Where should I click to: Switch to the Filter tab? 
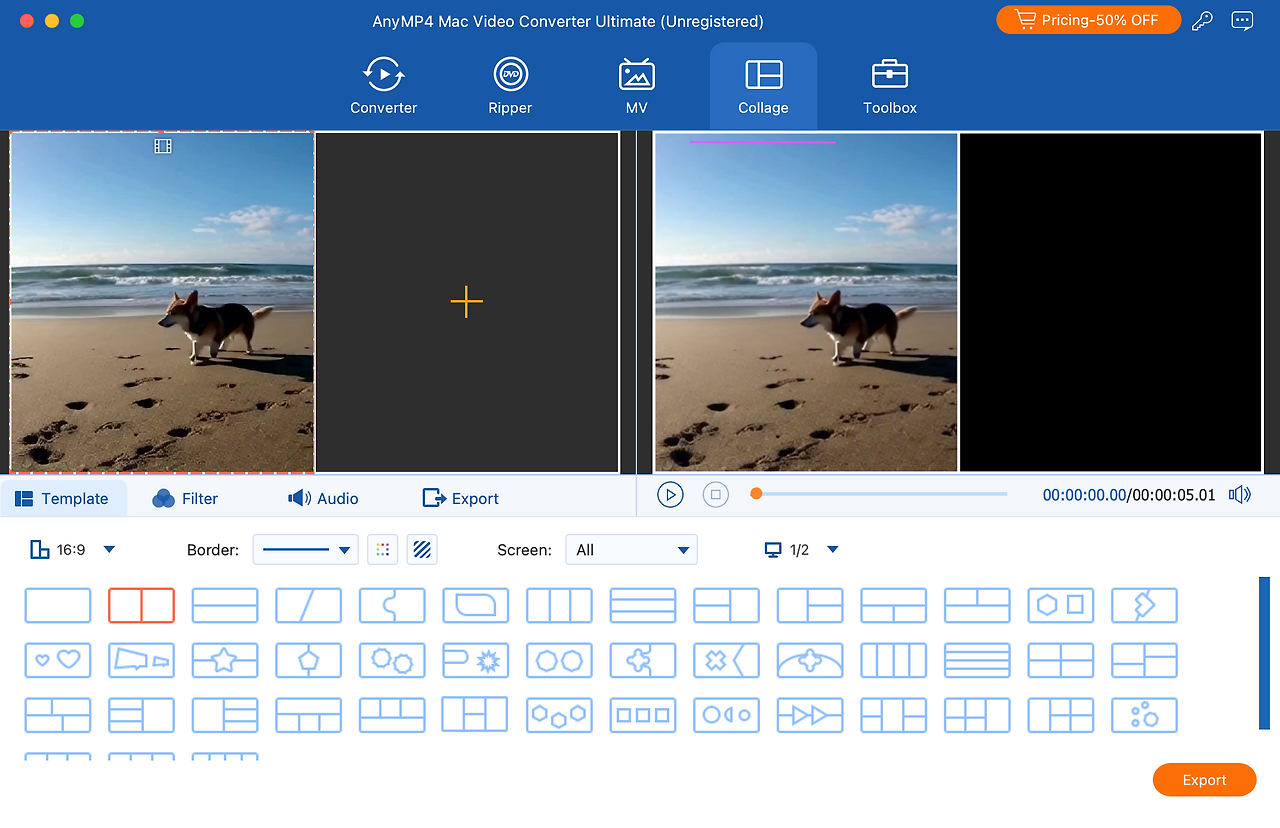coord(185,498)
